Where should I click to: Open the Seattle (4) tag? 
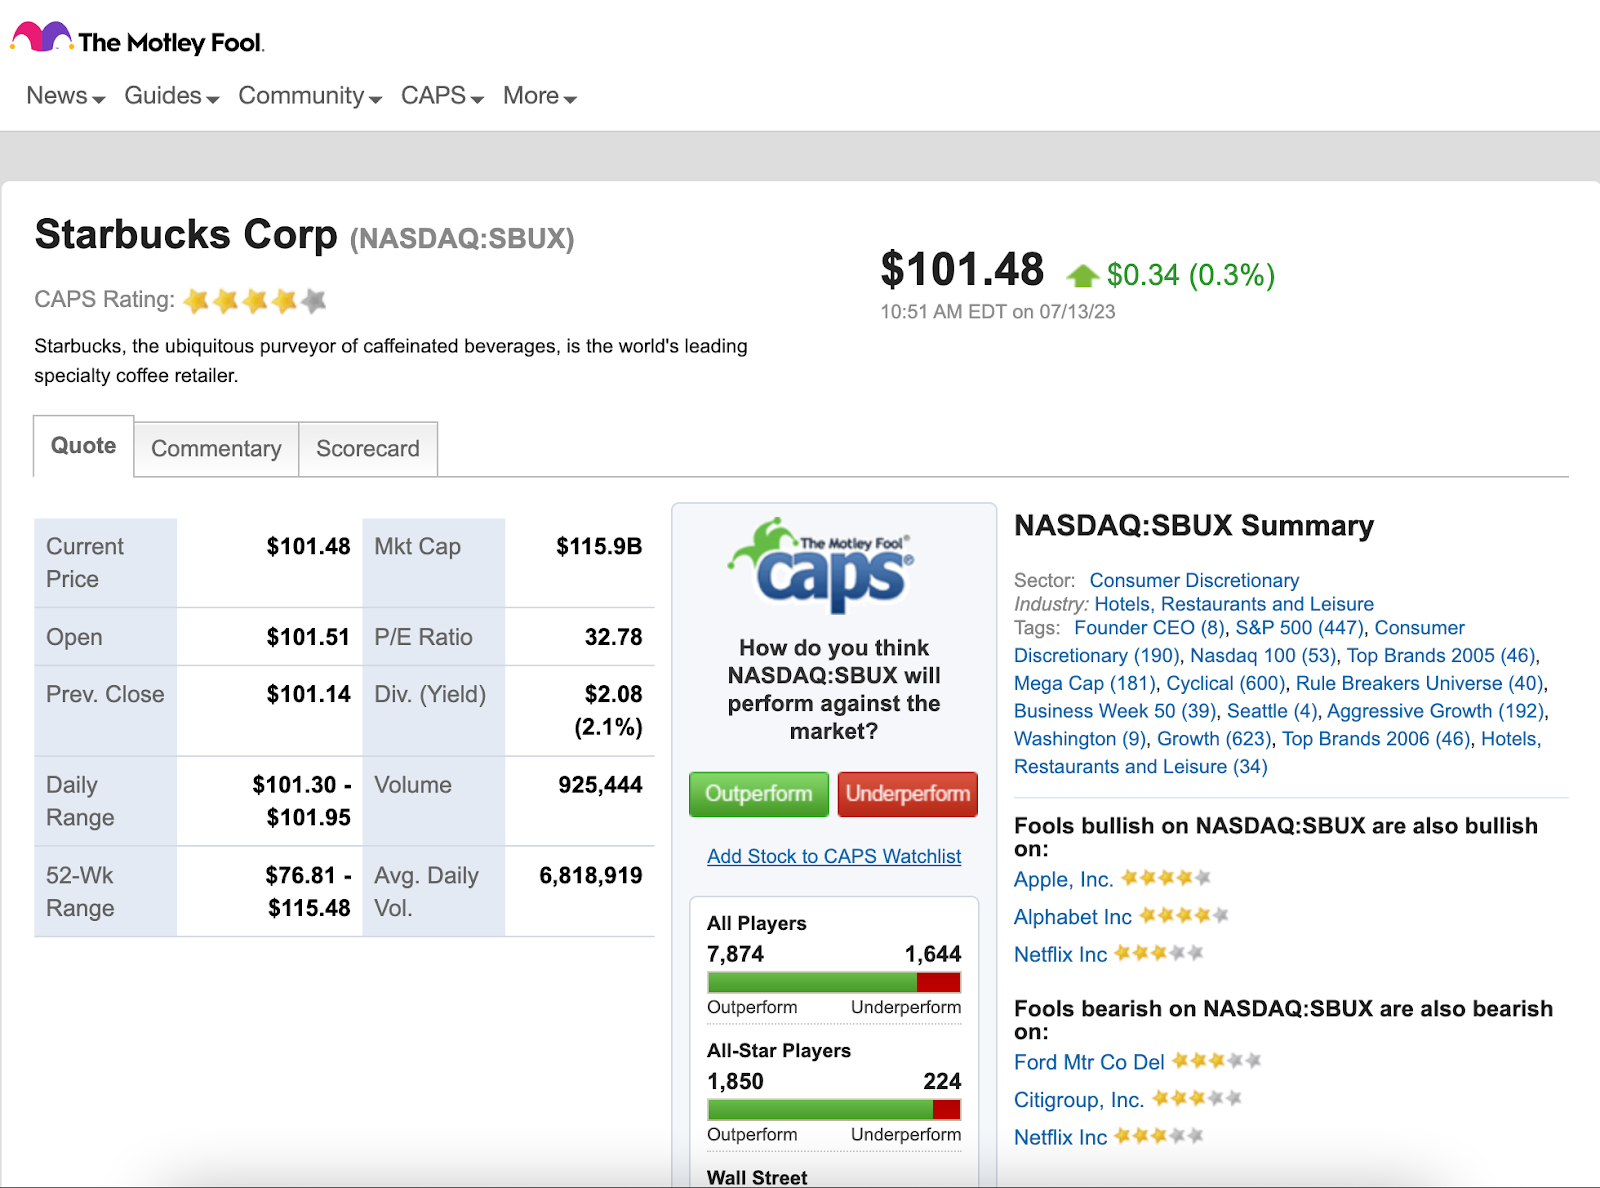[1272, 711]
